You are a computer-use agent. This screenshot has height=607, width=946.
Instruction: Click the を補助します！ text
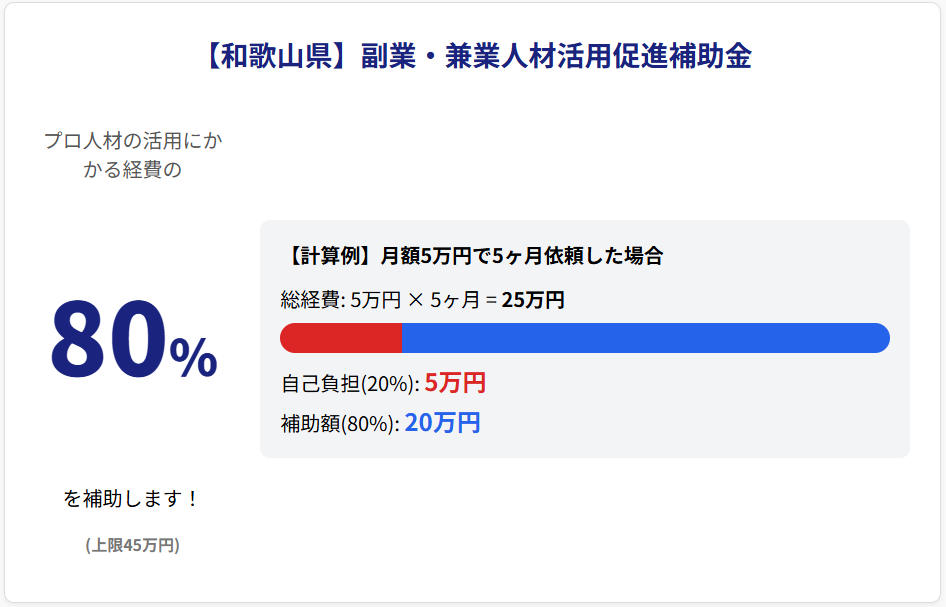pyautogui.click(x=133, y=498)
